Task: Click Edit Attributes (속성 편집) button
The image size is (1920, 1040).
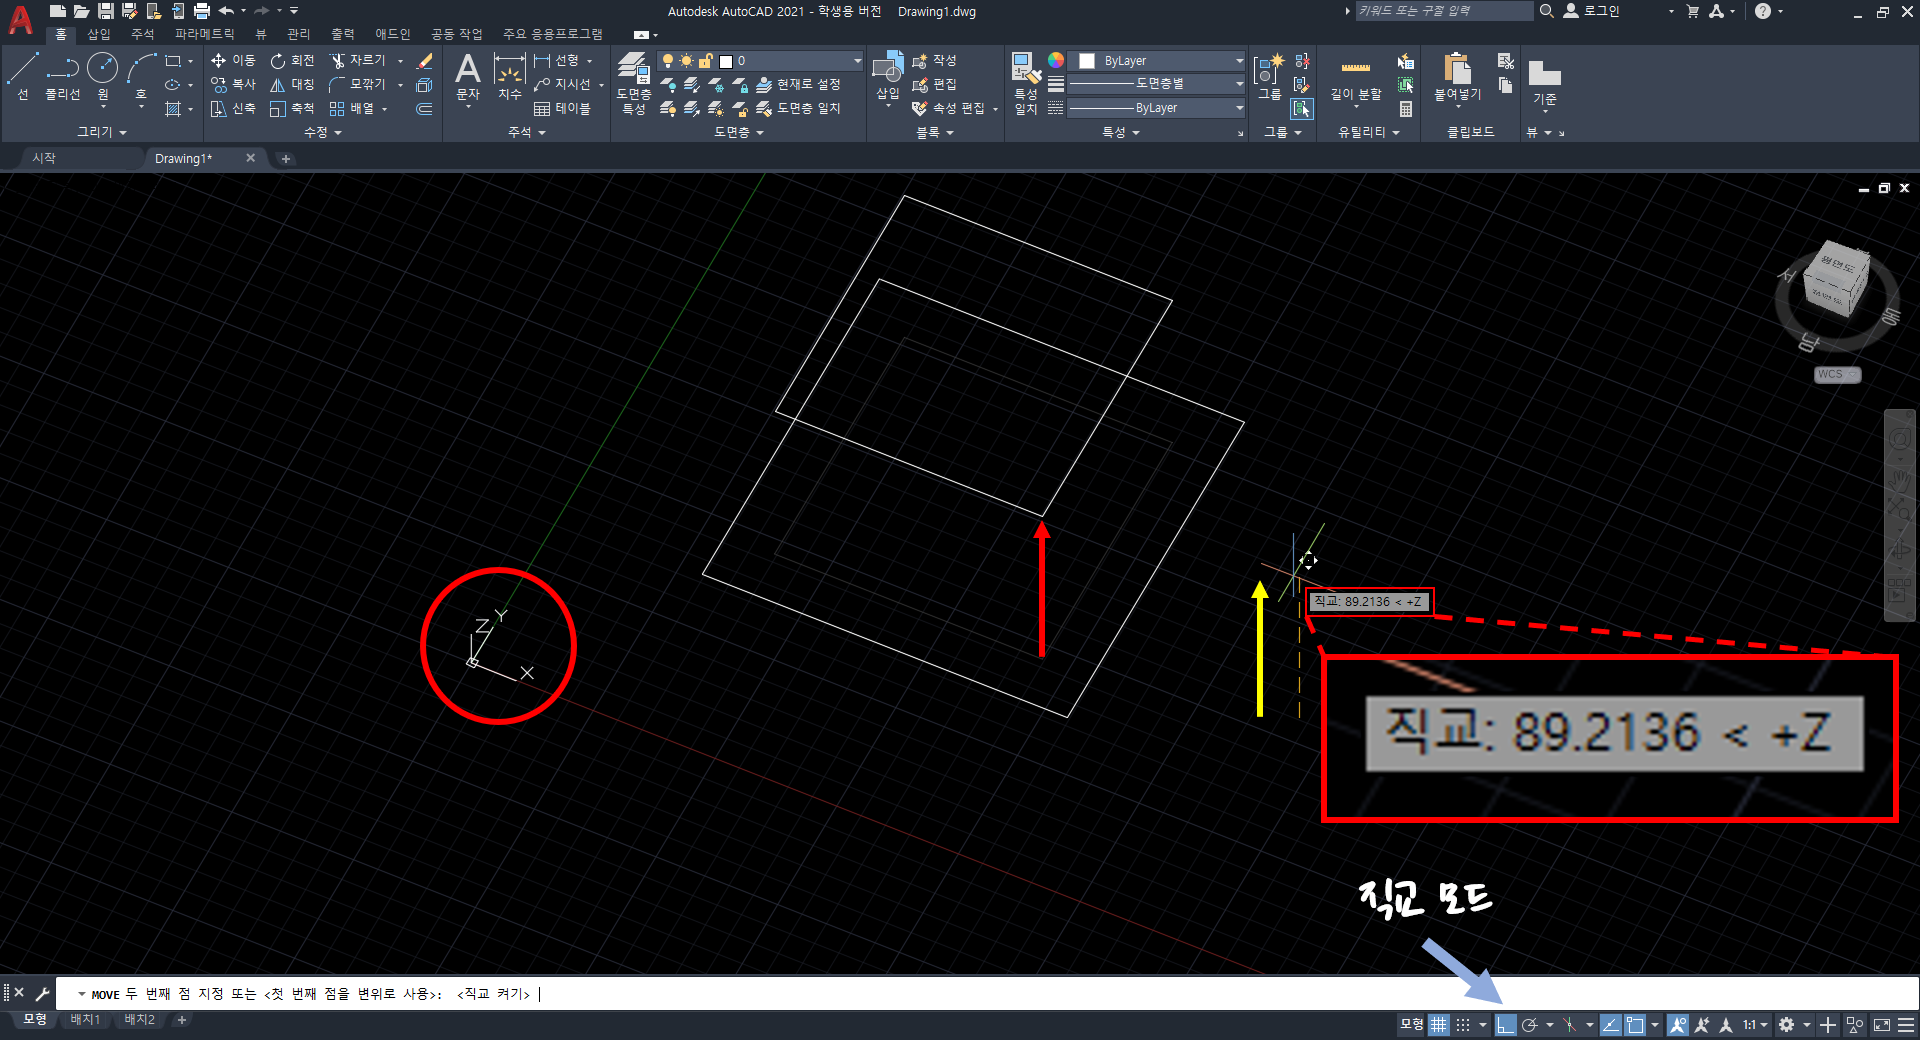Action: point(950,108)
